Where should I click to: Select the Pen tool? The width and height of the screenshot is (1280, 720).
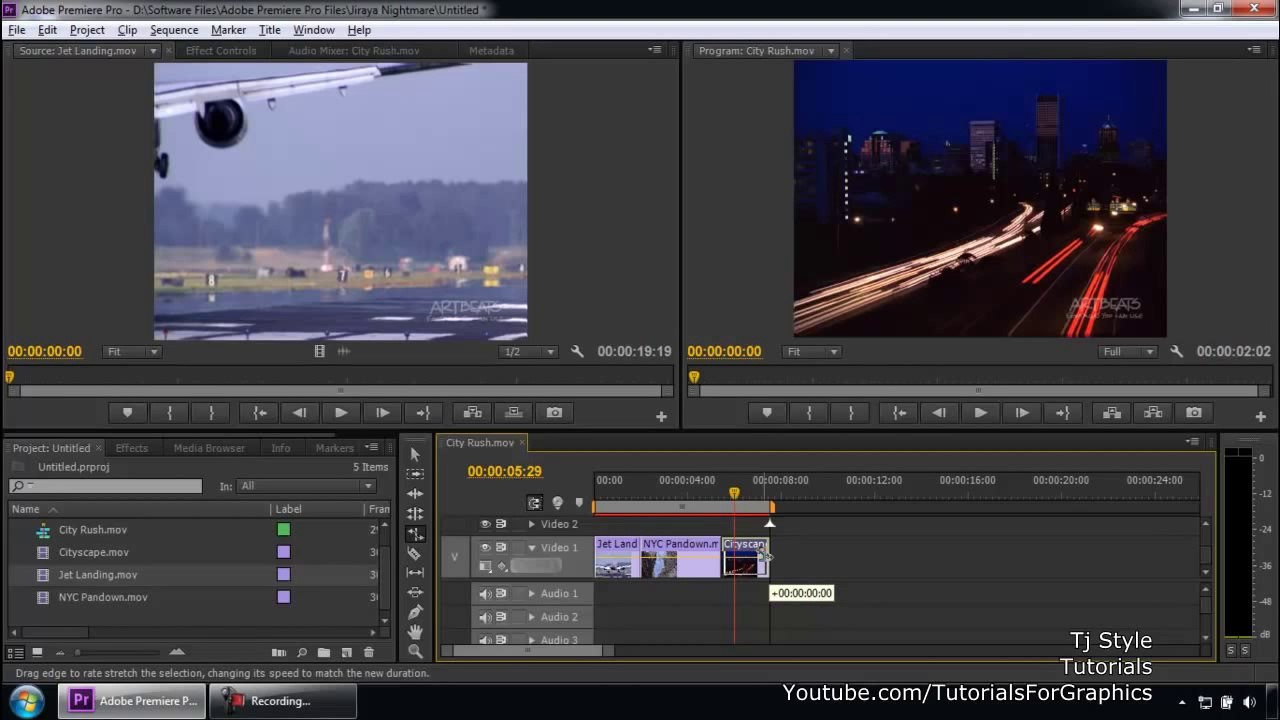[416, 612]
